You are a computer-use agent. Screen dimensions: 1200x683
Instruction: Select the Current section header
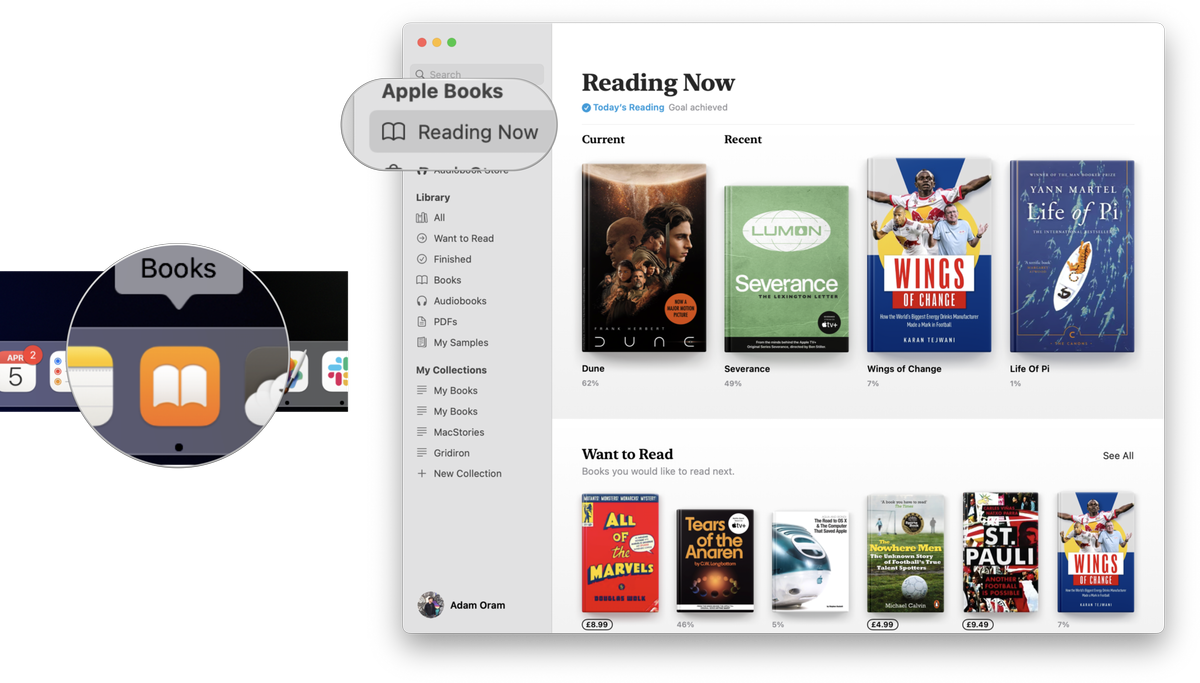pyautogui.click(x=603, y=139)
